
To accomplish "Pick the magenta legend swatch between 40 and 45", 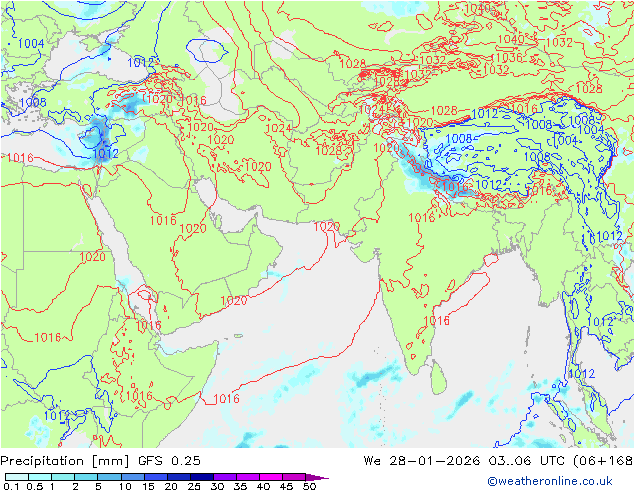I will [x=271, y=477].
